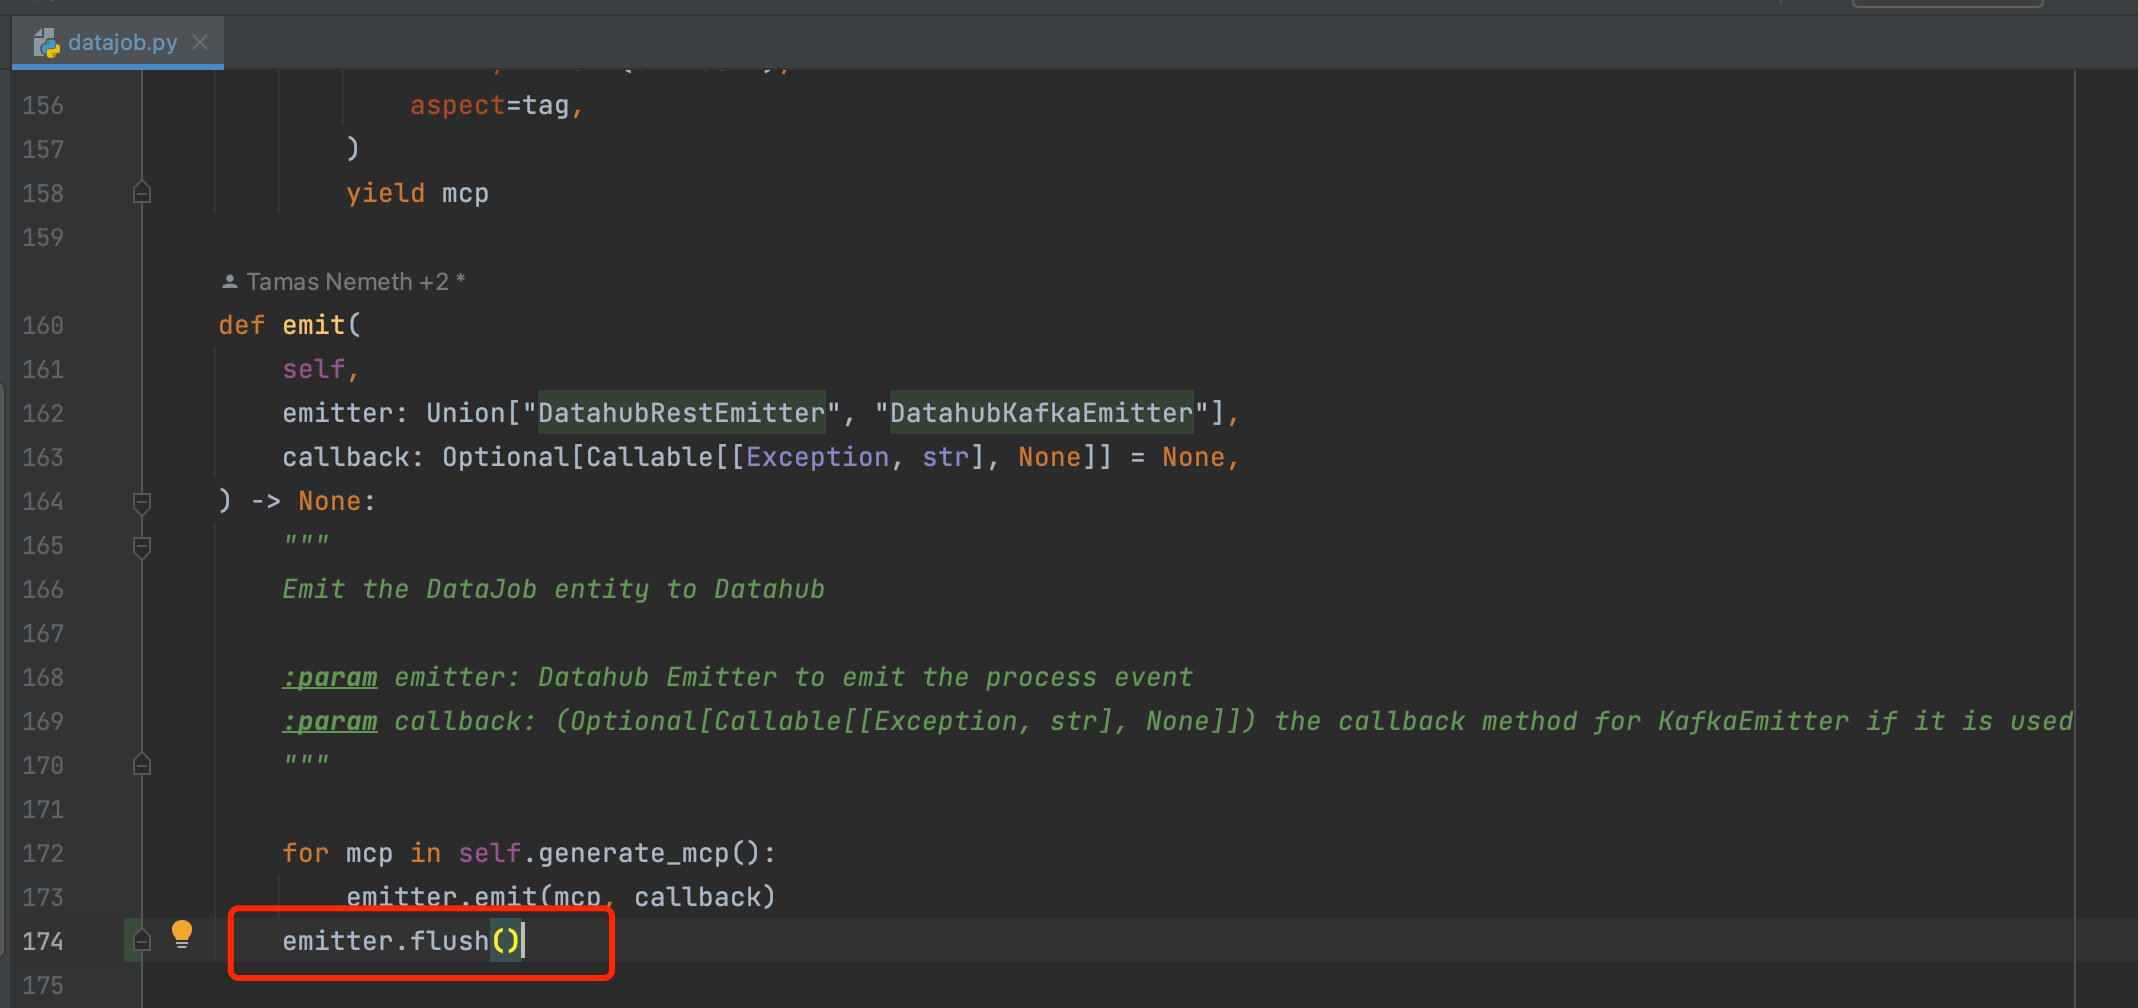Click line number 160 to select that line
Viewport: 2138px width, 1008px height.
click(x=42, y=324)
